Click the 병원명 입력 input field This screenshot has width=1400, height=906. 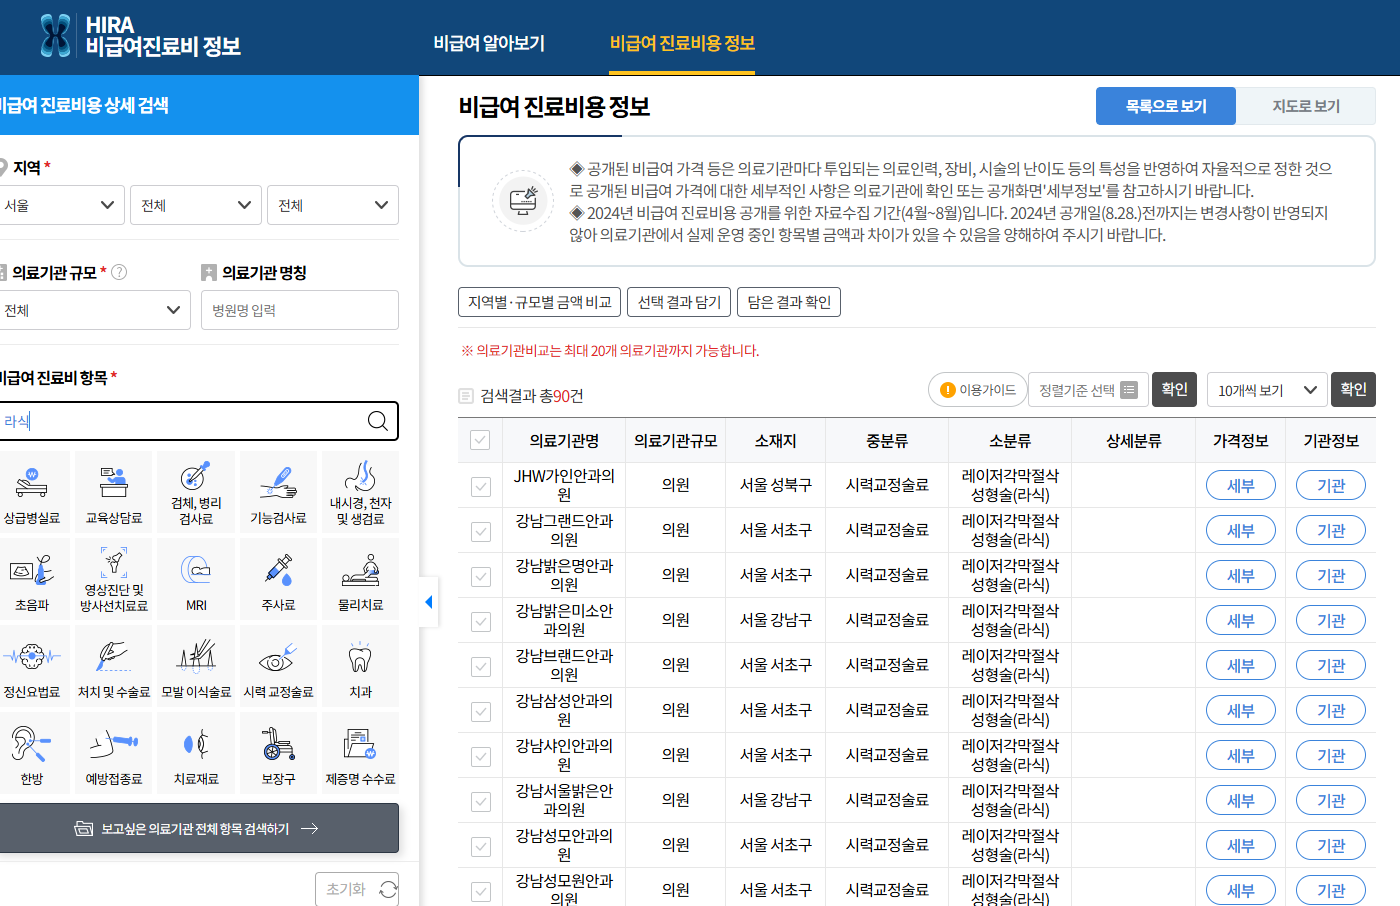pos(300,310)
